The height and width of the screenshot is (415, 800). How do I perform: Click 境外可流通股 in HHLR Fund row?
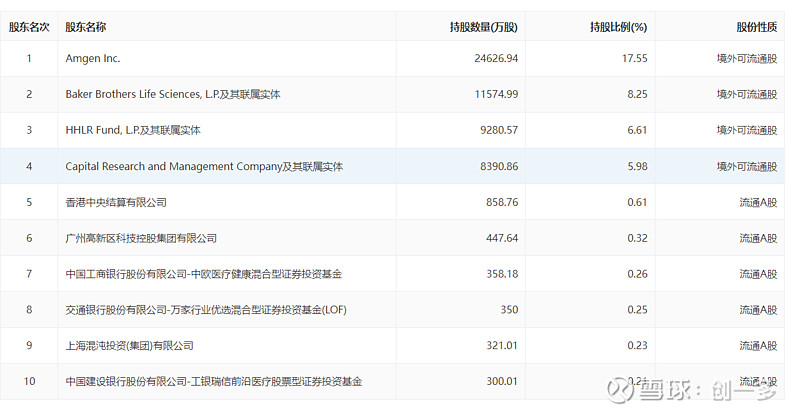click(747, 130)
